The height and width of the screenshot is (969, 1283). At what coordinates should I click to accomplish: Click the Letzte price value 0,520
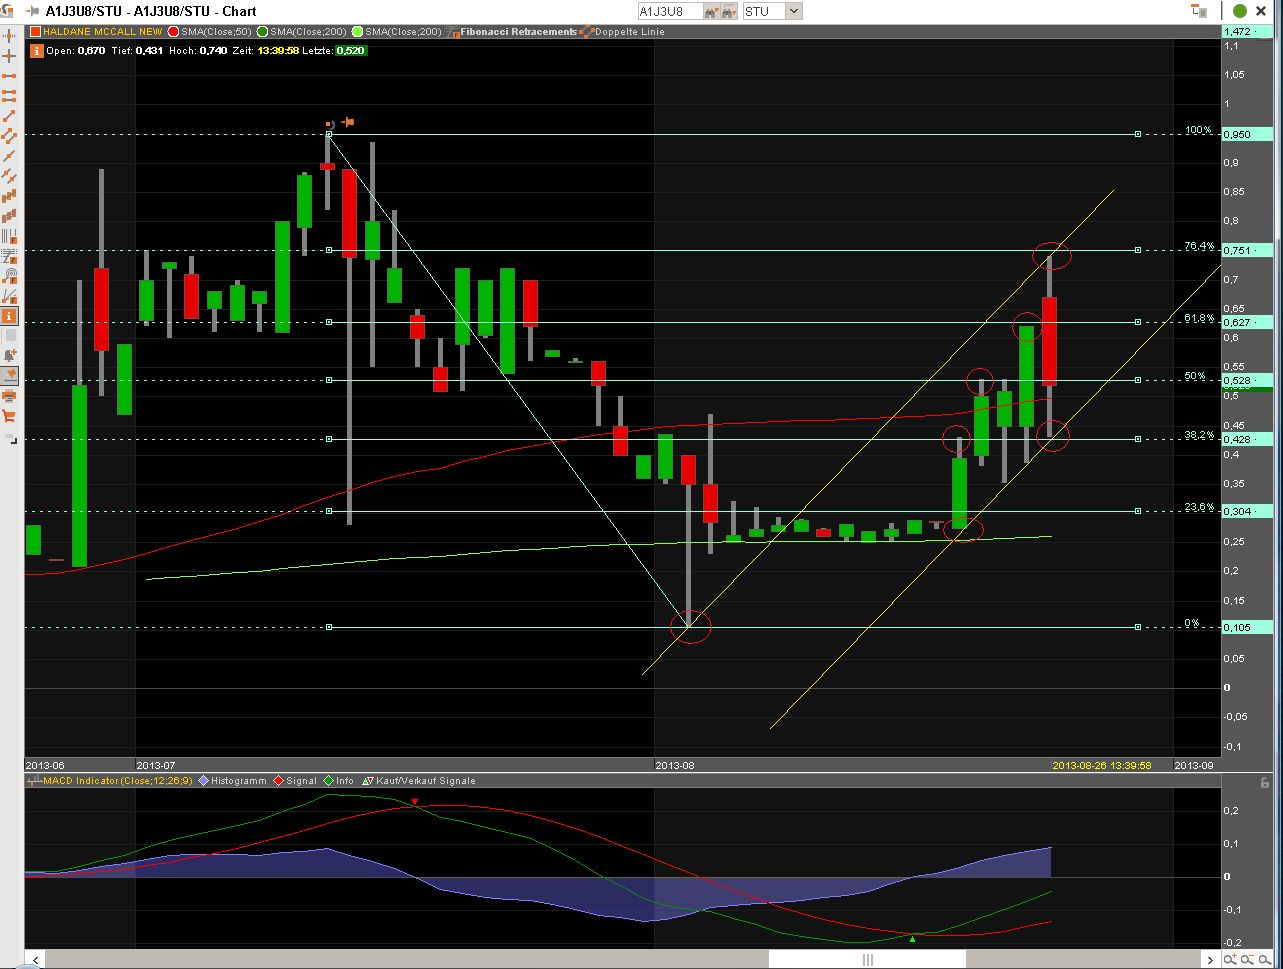point(350,50)
